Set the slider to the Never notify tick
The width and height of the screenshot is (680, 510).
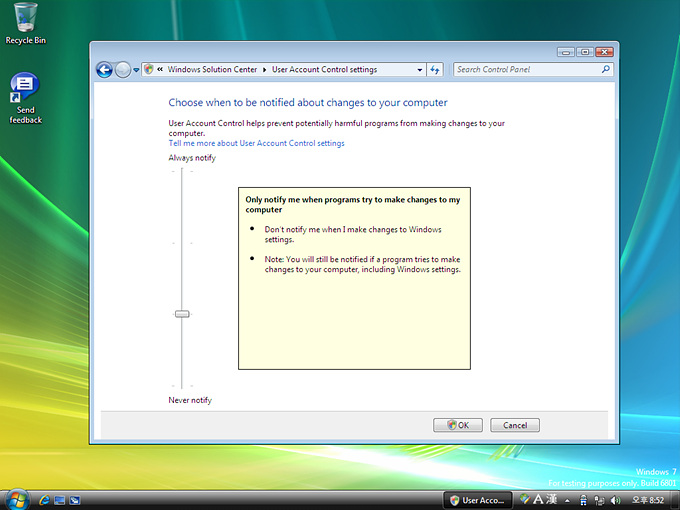182,386
